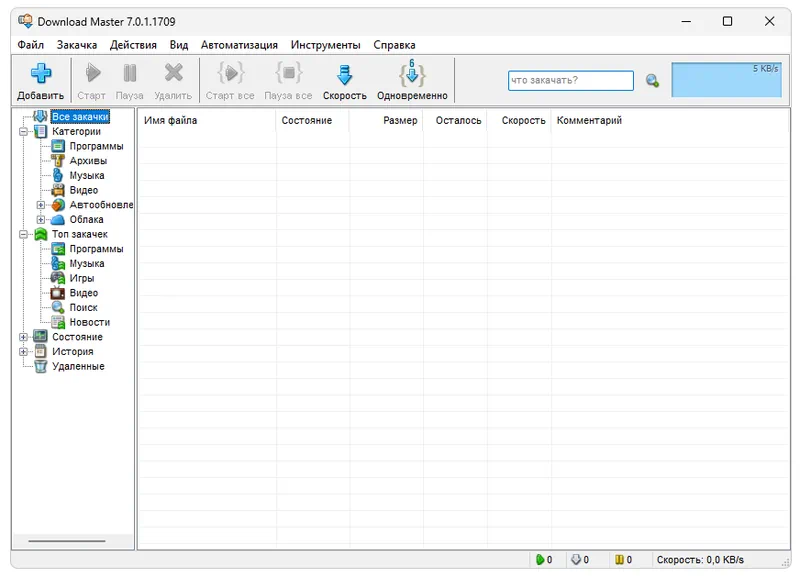The height and width of the screenshot is (577, 800).
Task: Click the Пауза все toolbar icon
Action: 289,73
